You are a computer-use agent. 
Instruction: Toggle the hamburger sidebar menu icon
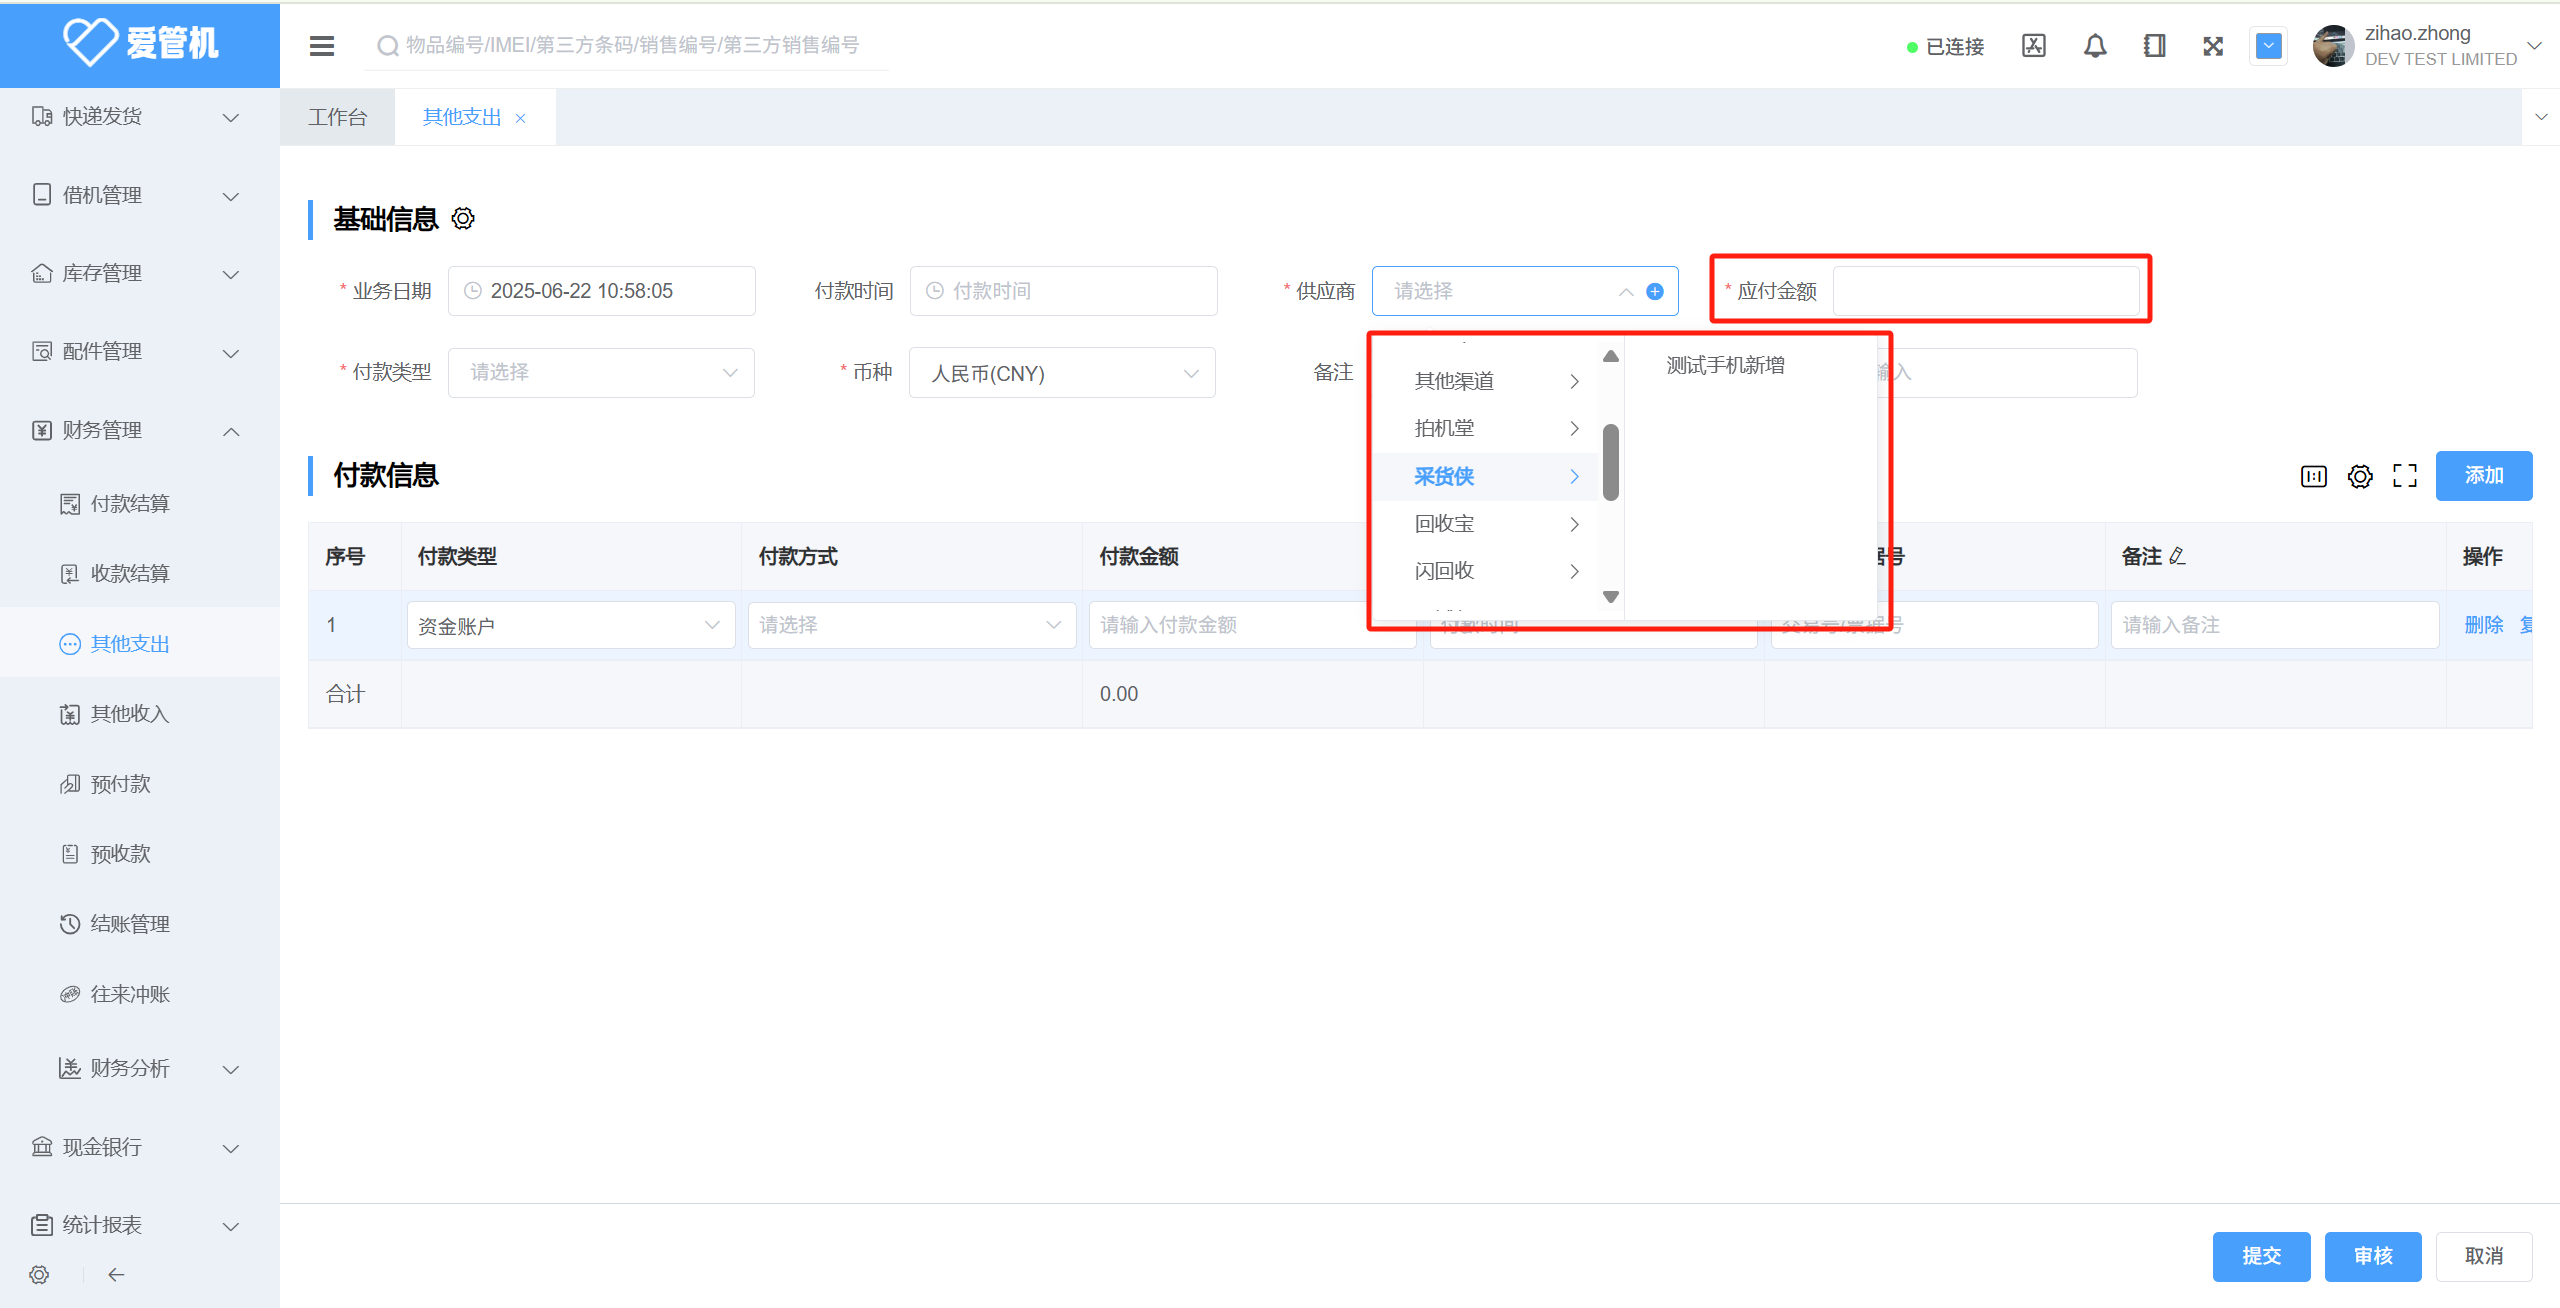(x=322, y=46)
